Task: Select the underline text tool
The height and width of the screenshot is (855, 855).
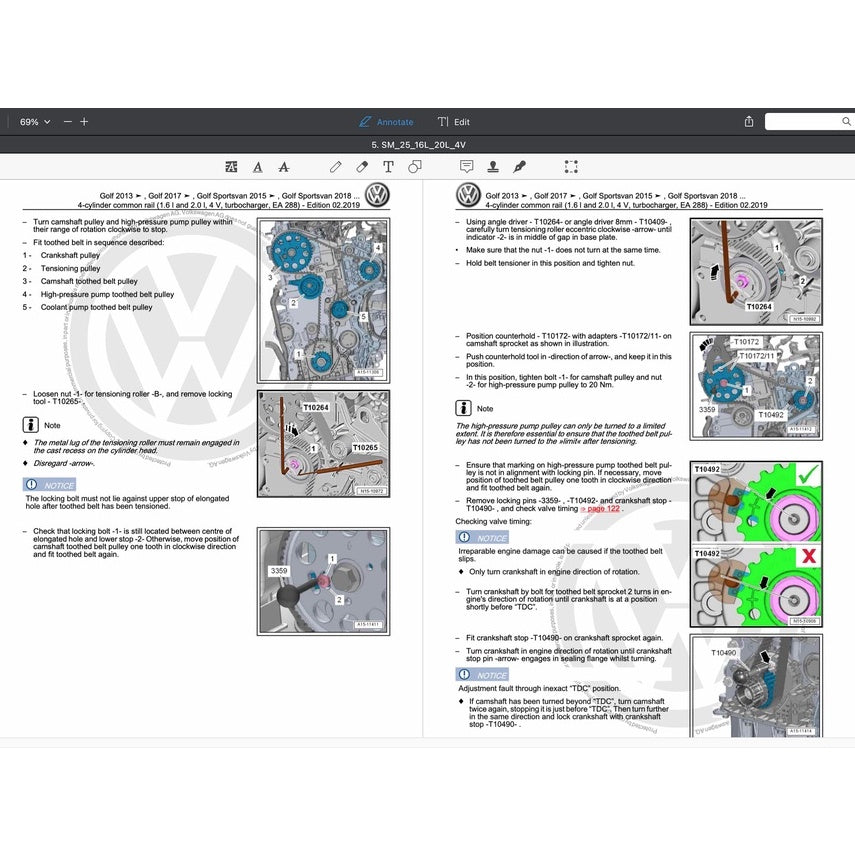Action: 258,167
